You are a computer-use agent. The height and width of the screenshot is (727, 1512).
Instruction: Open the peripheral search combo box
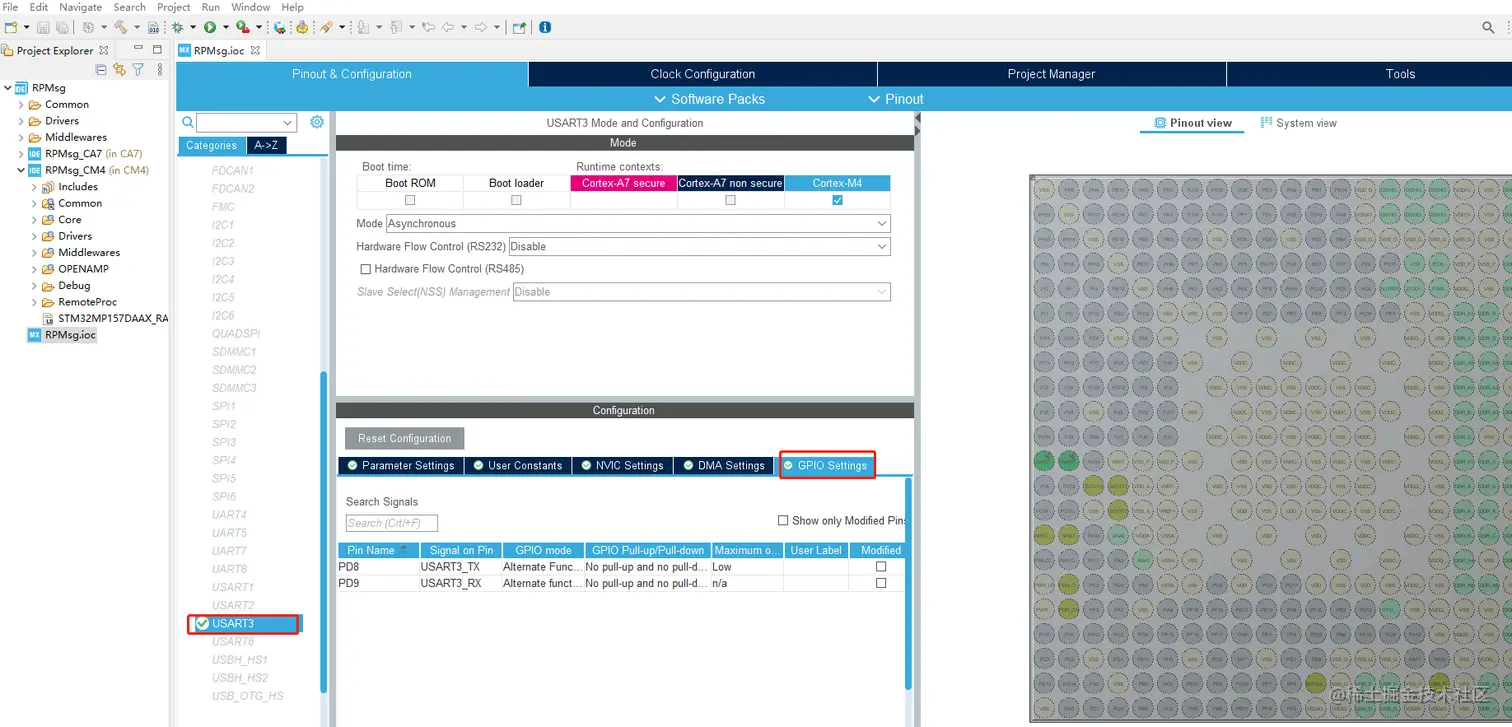247,122
